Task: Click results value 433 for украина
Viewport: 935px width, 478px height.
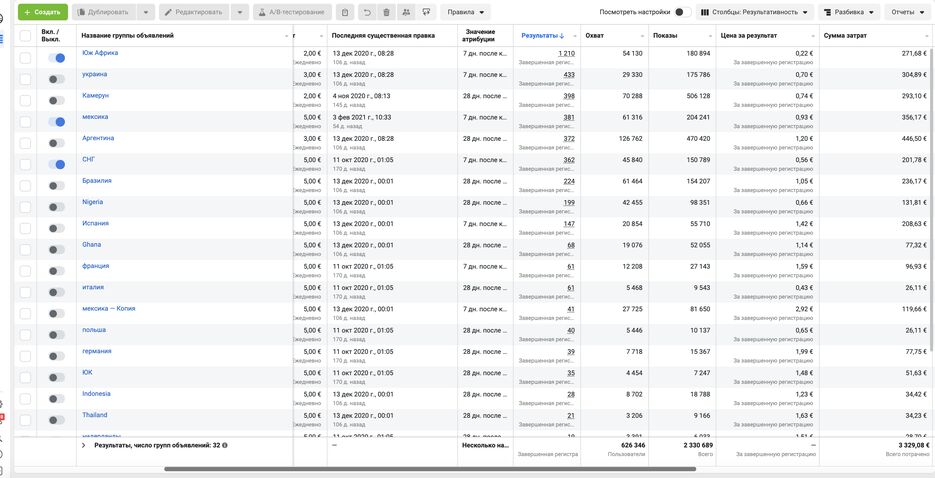Action: click(x=569, y=75)
